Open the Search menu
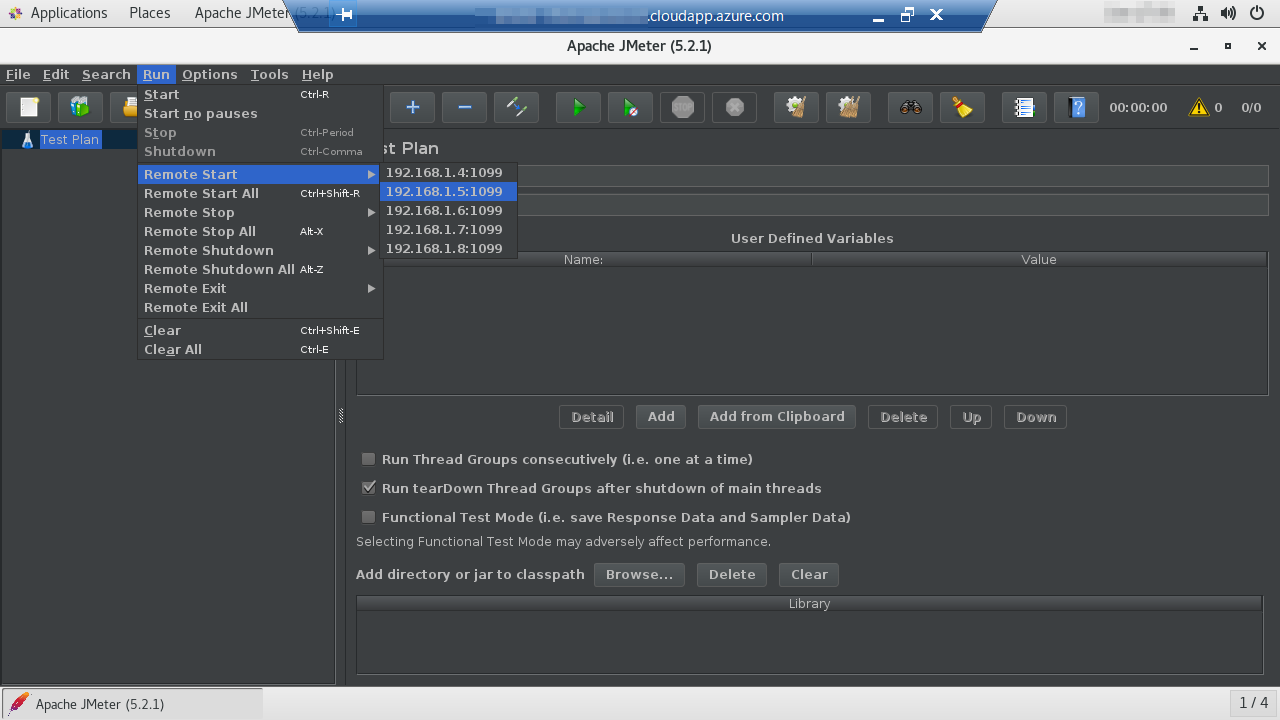 pyautogui.click(x=106, y=74)
